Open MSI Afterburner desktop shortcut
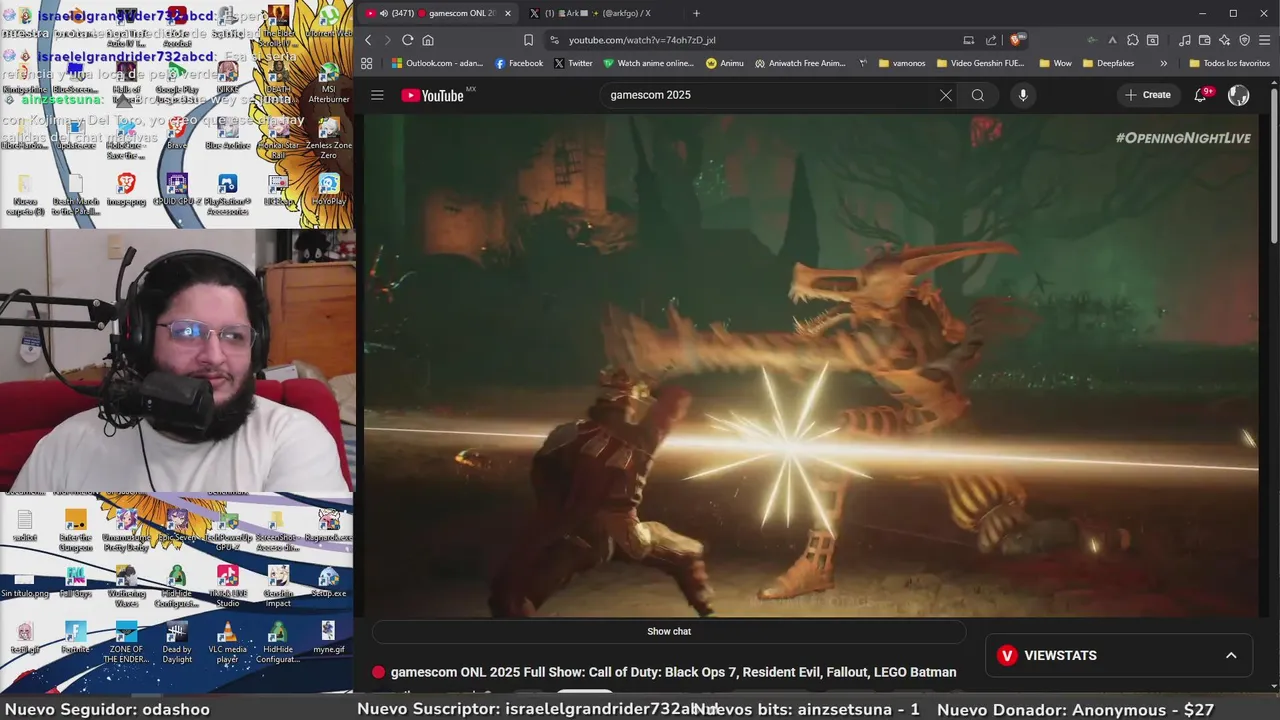 click(x=328, y=84)
